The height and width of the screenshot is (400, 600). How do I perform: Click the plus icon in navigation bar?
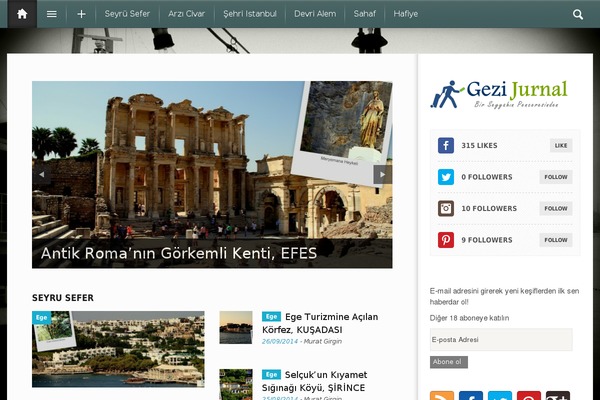(x=81, y=14)
